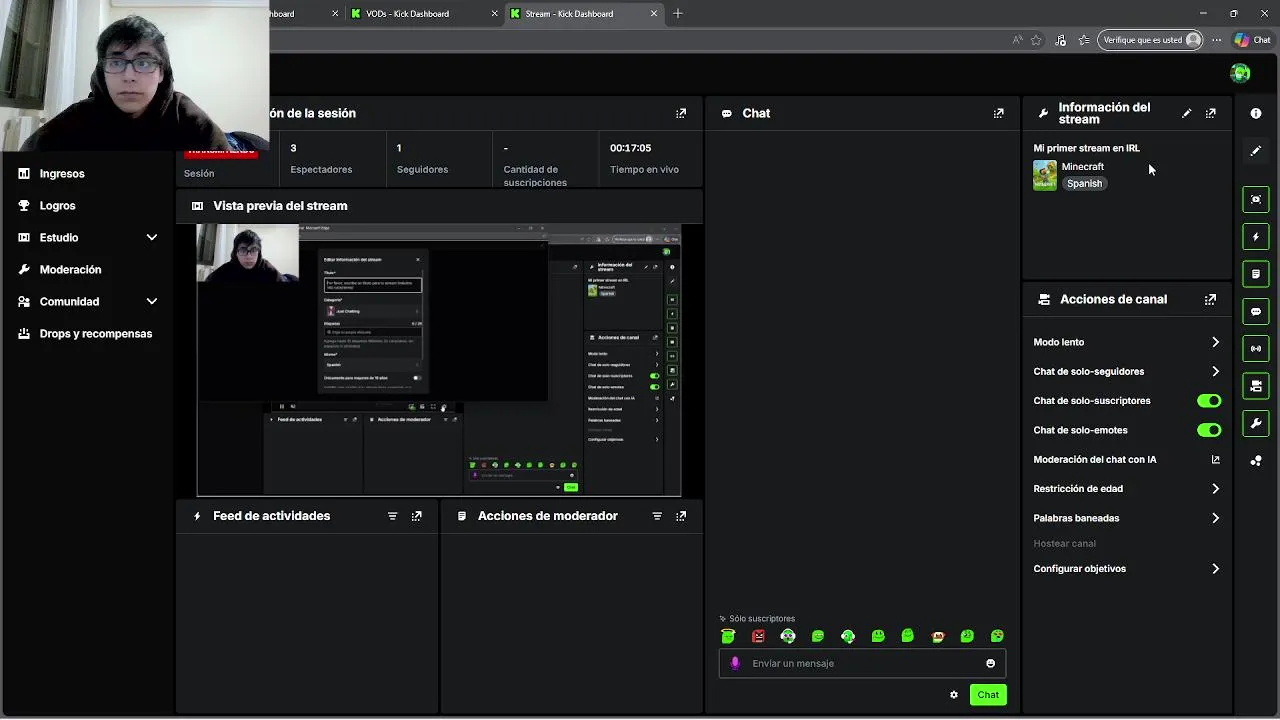The height and width of the screenshot is (720, 1280).
Task: Open Chat de solo-seguidores options
Action: coord(1126,371)
